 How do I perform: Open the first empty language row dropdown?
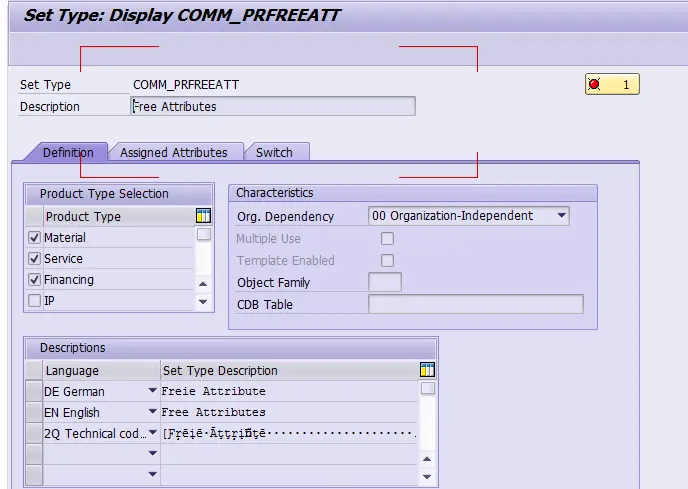(152, 453)
